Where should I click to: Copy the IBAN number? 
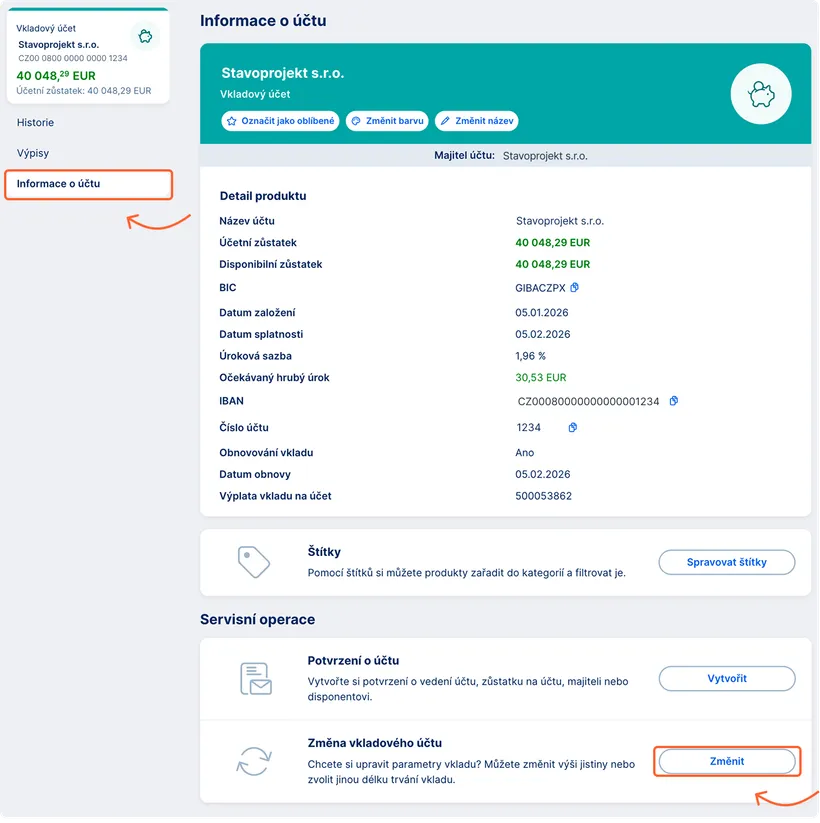[x=674, y=401]
